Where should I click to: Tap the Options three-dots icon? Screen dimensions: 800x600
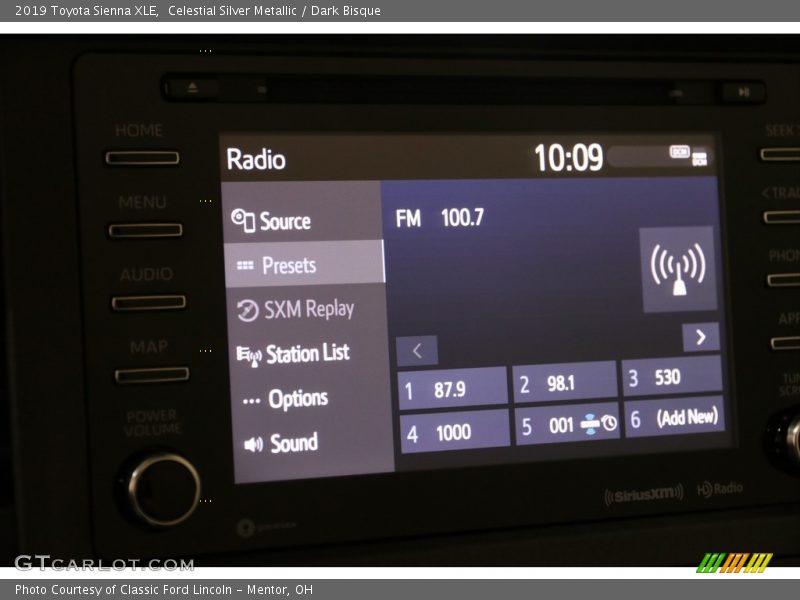tap(251, 400)
